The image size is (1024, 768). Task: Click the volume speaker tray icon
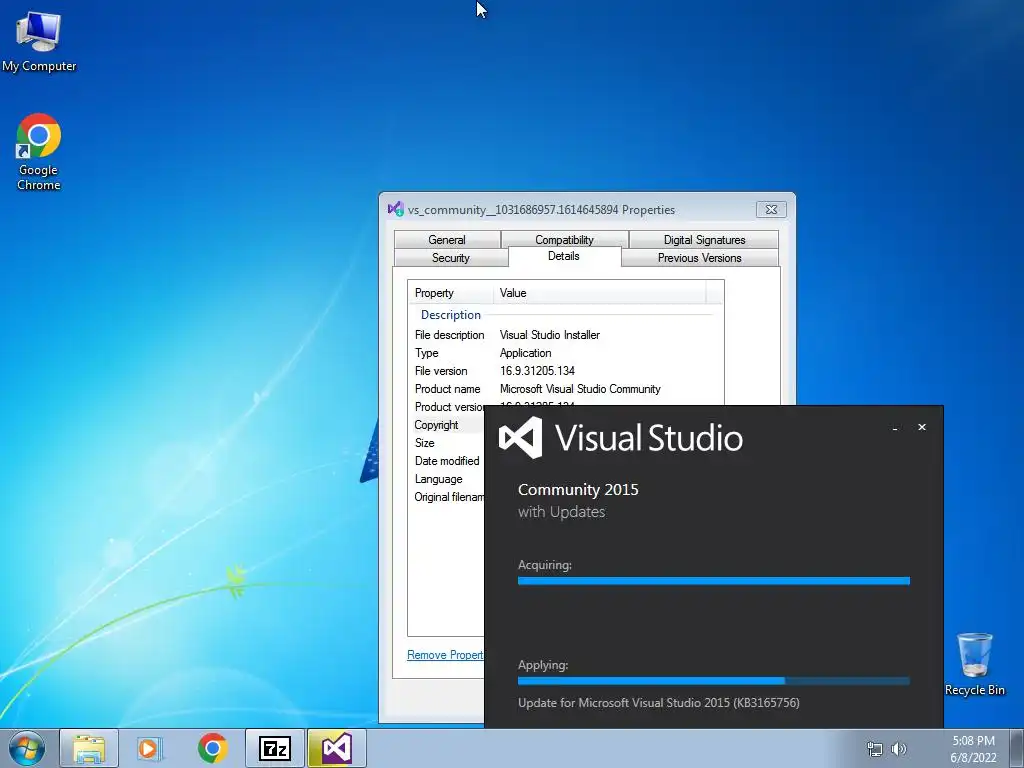(x=899, y=749)
